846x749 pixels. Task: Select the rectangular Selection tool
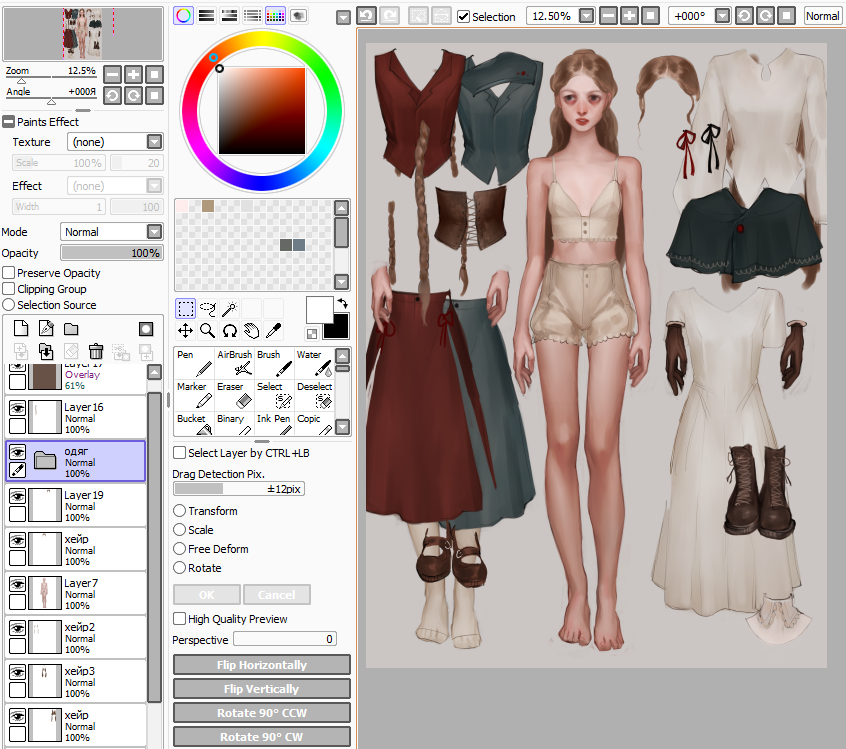[186, 309]
